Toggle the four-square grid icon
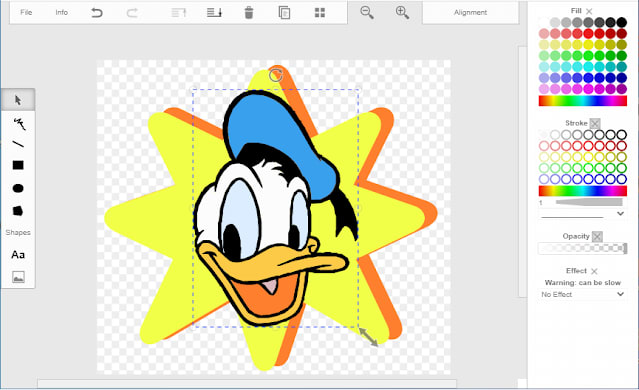The width and height of the screenshot is (639, 390). click(x=320, y=13)
